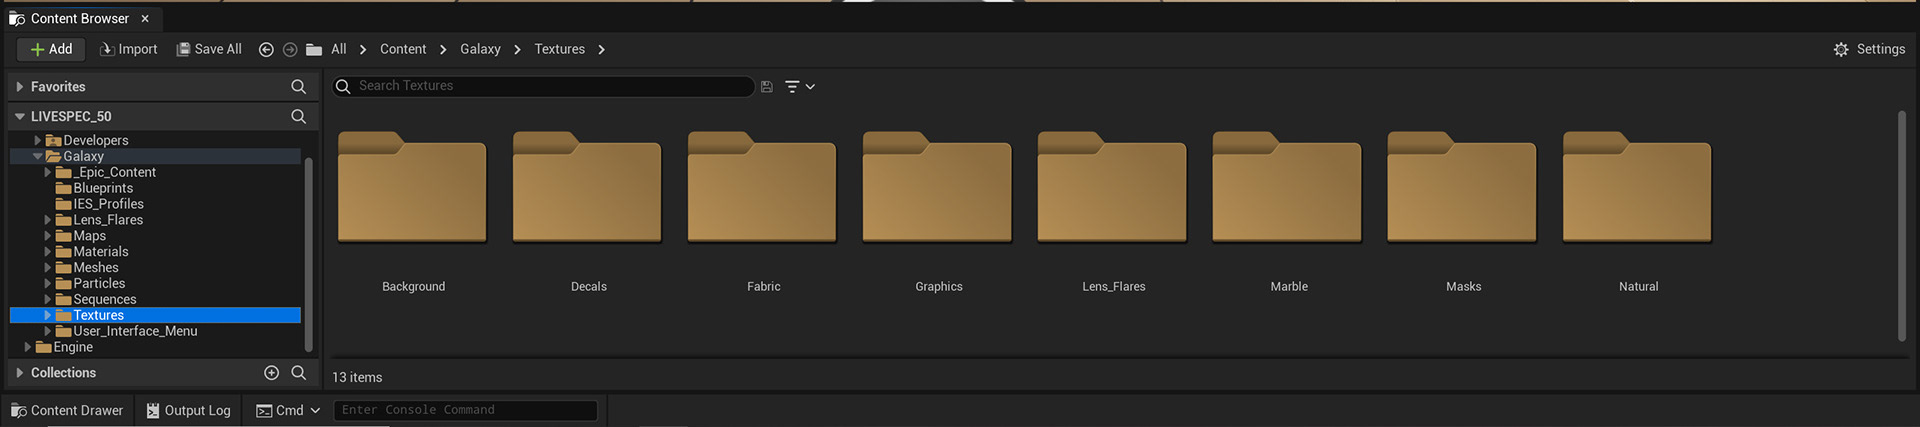
Task: Open Content Browser Settings
Action: click(x=1869, y=49)
